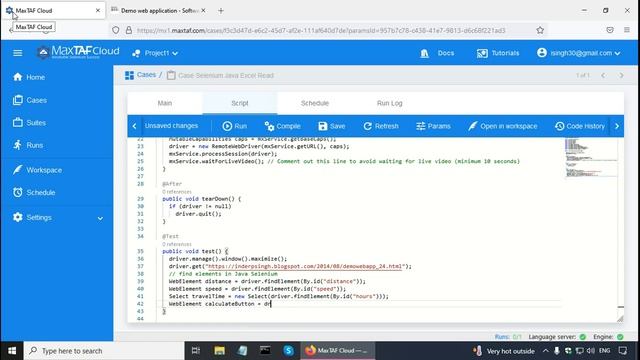Open Code History toolbar button
This screenshot has height=360, width=640.
point(580,126)
